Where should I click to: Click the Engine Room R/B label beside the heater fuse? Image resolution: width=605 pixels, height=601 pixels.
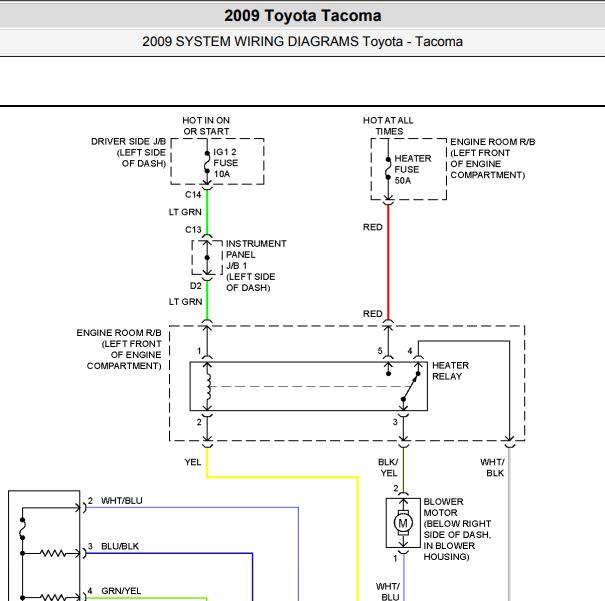pos(492,158)
